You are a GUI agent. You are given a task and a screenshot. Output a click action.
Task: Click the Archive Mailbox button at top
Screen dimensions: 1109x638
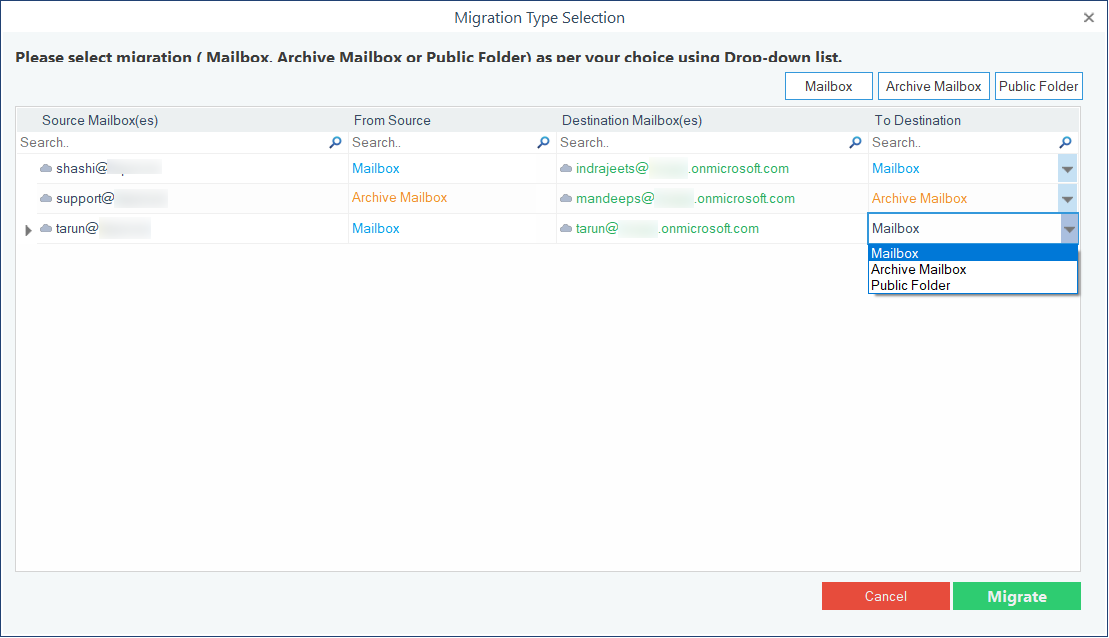click(x=933, y=86)
